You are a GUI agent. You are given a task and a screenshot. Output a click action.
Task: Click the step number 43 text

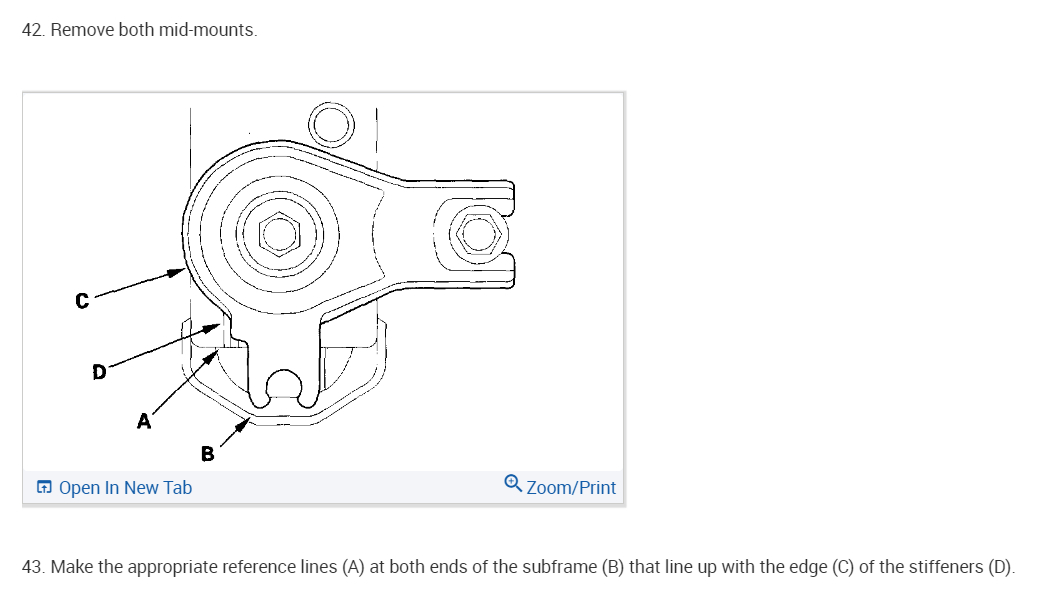34,567
